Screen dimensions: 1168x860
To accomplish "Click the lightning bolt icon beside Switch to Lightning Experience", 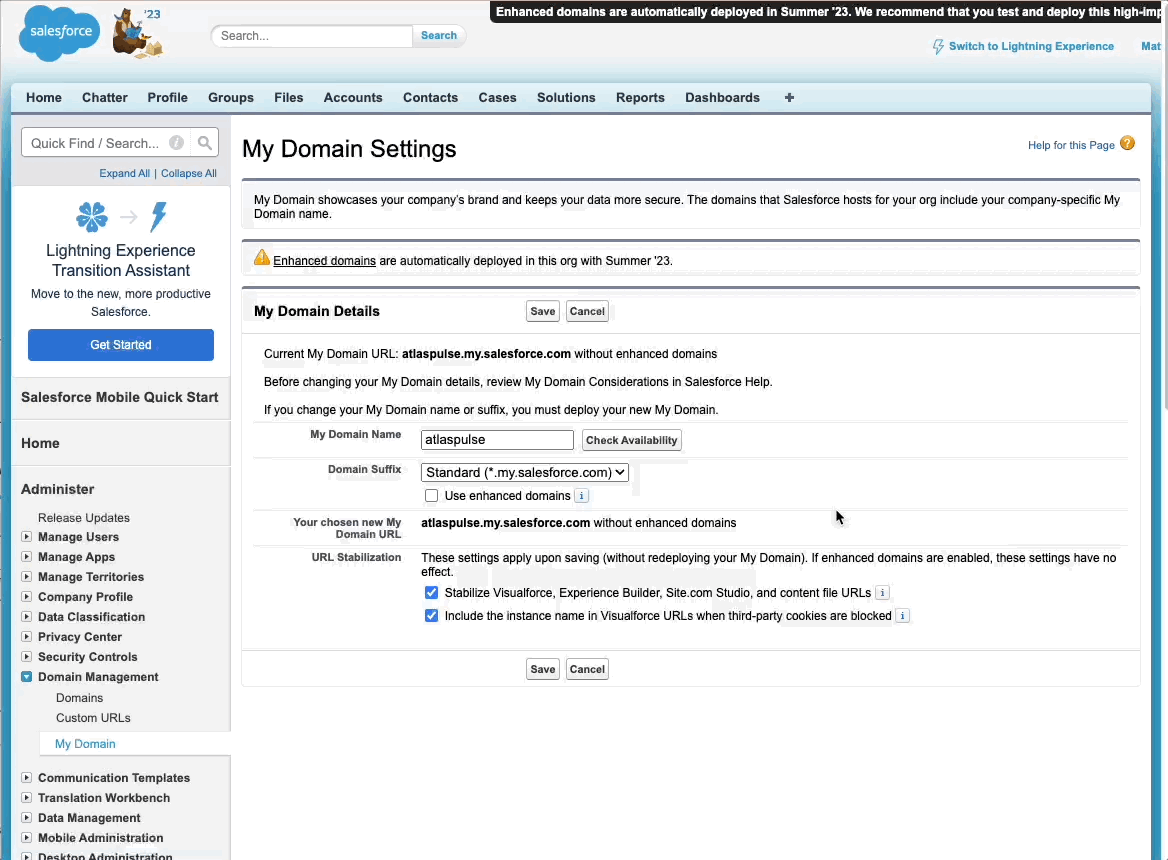I will click(x=938, y=47).
